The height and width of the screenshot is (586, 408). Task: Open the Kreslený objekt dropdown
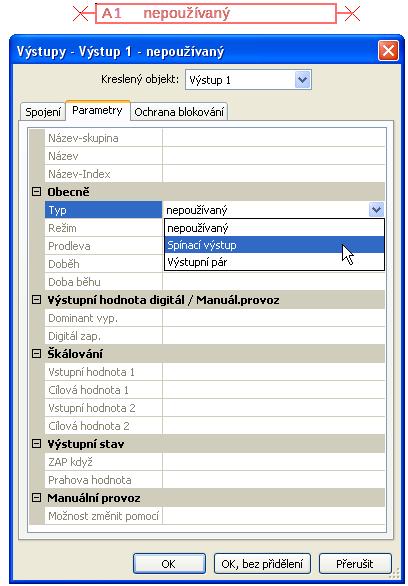[302, 80]
